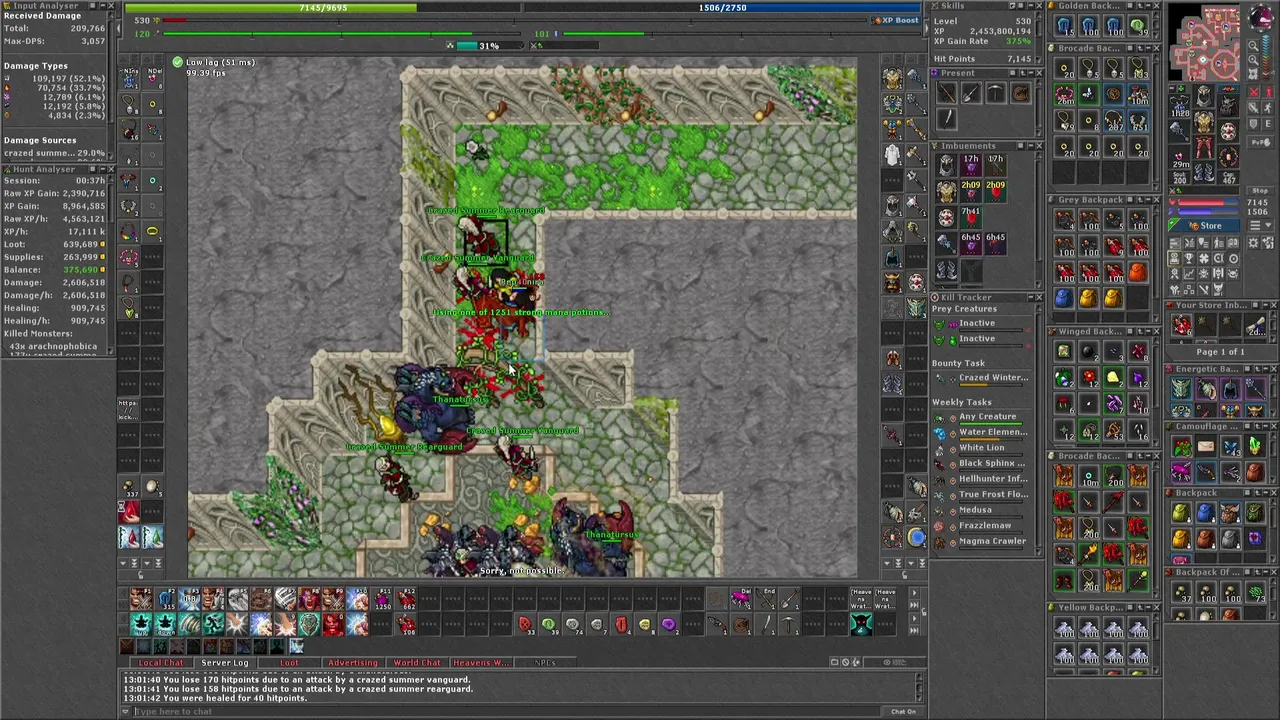The height and width of the screenshot is (720, 1280).
Task: Open the NPCs chat tab
Action: coord(544,662)
